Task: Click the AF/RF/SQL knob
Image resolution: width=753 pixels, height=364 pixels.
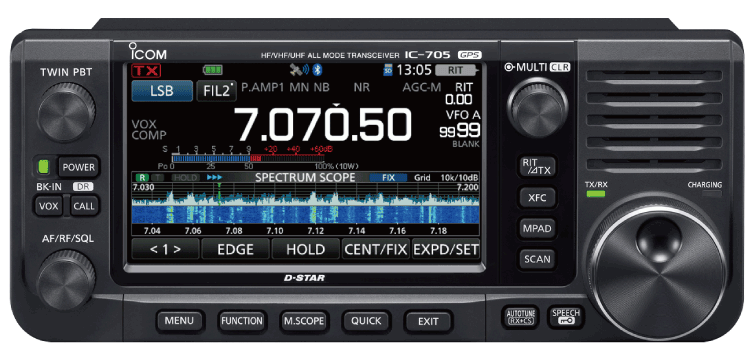Action: [66, 279]
